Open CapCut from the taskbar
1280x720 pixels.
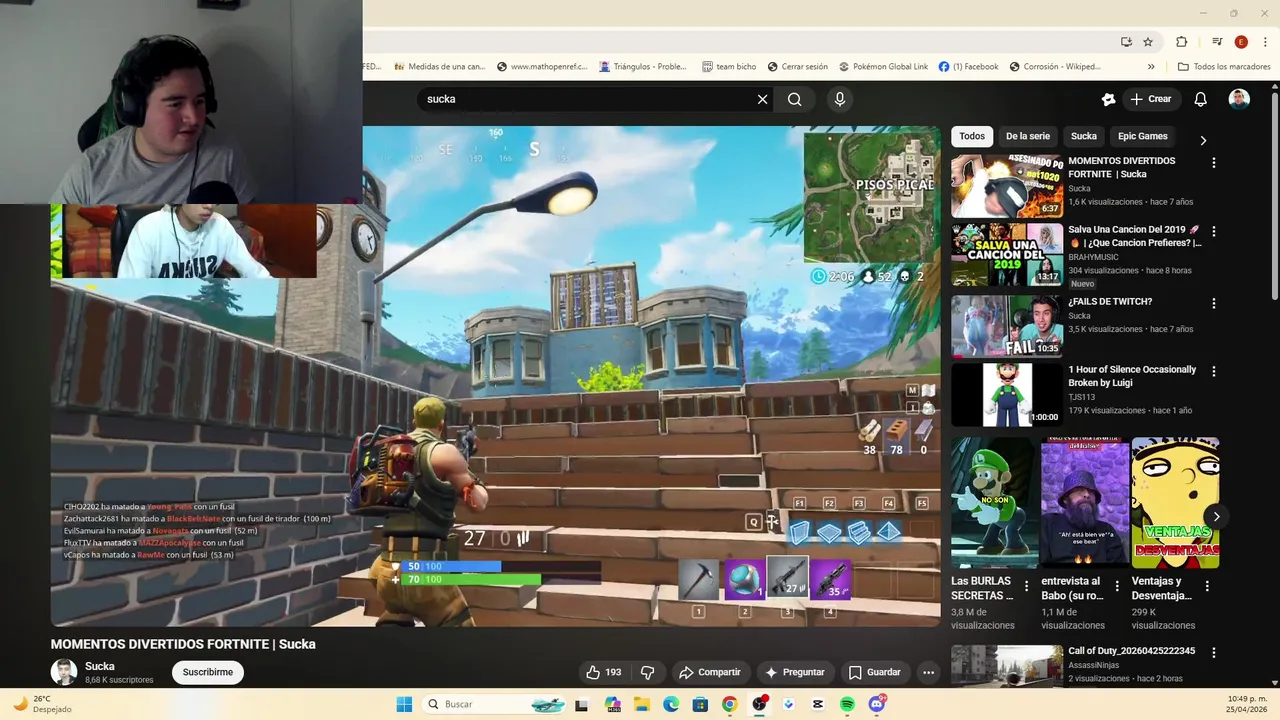pyautogui.click(x=818, y=704)
